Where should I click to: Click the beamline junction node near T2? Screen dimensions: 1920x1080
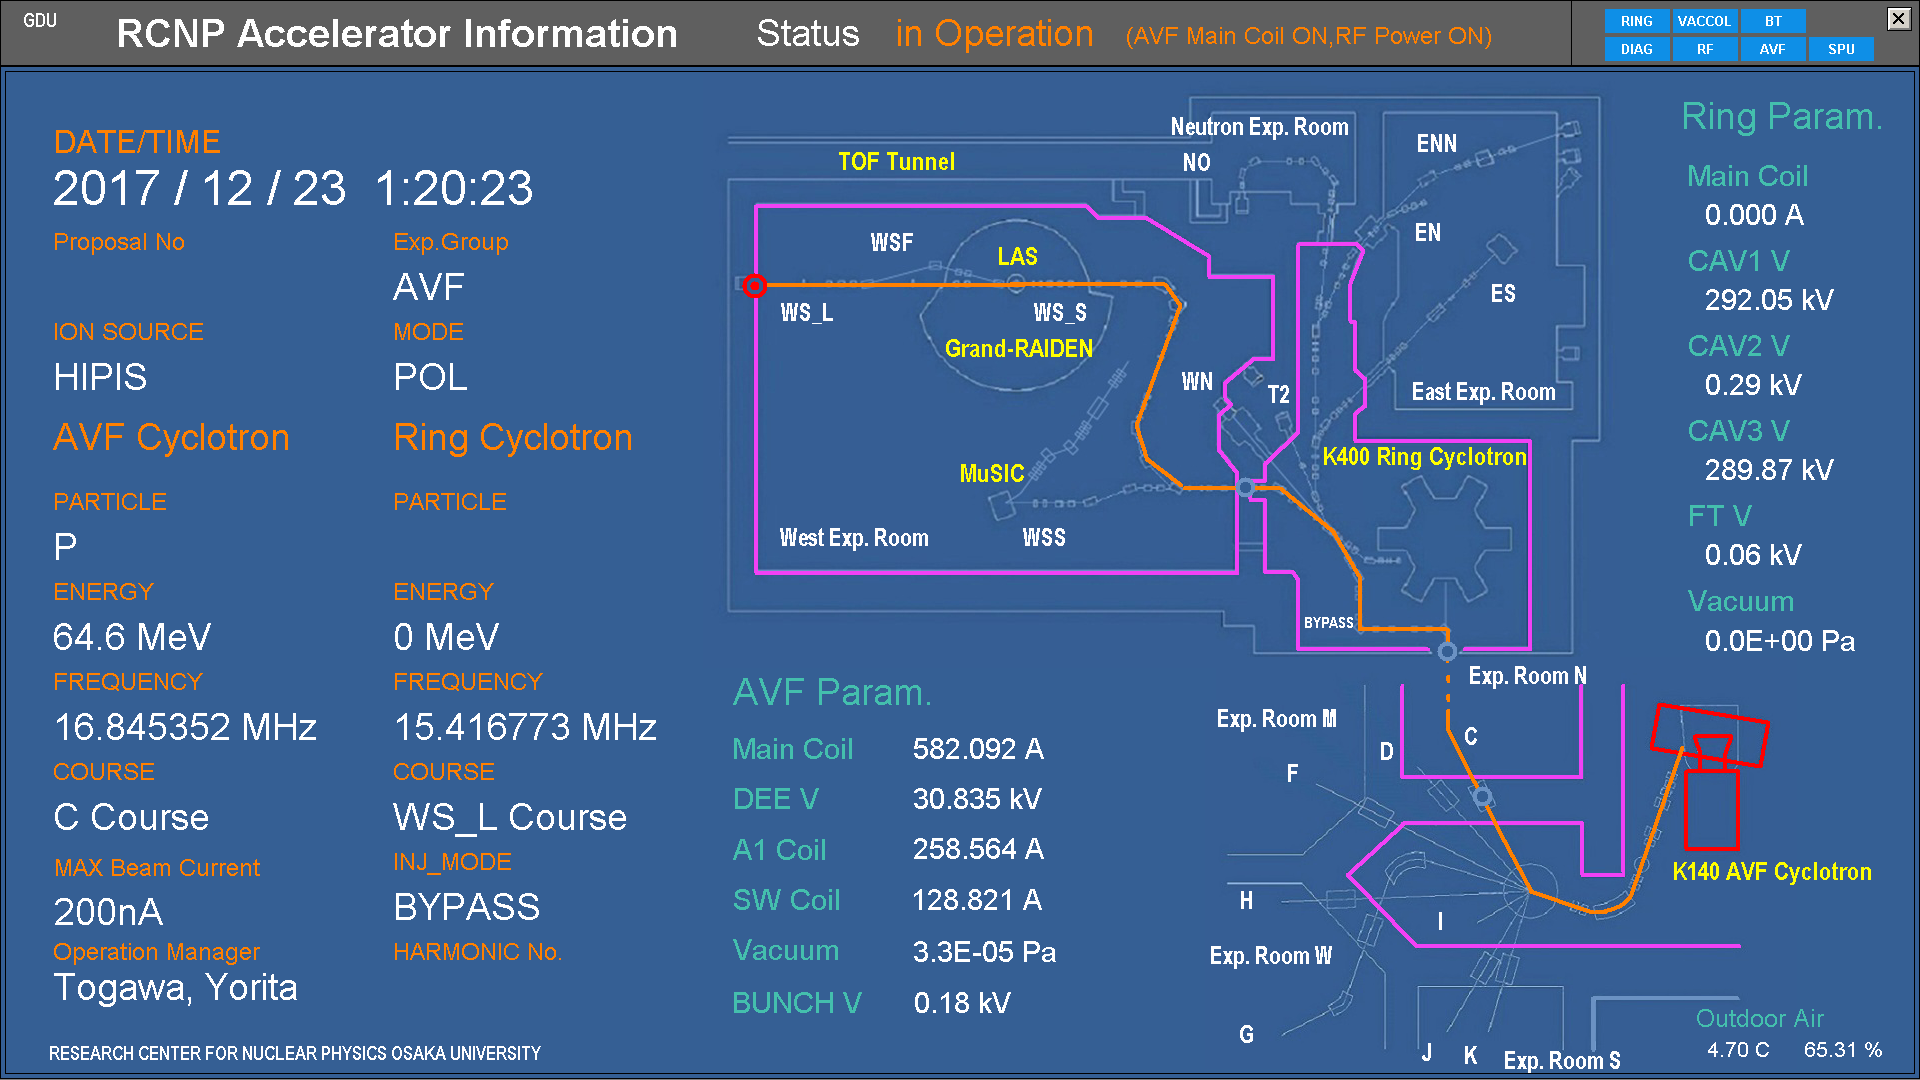pos(1245,487)
